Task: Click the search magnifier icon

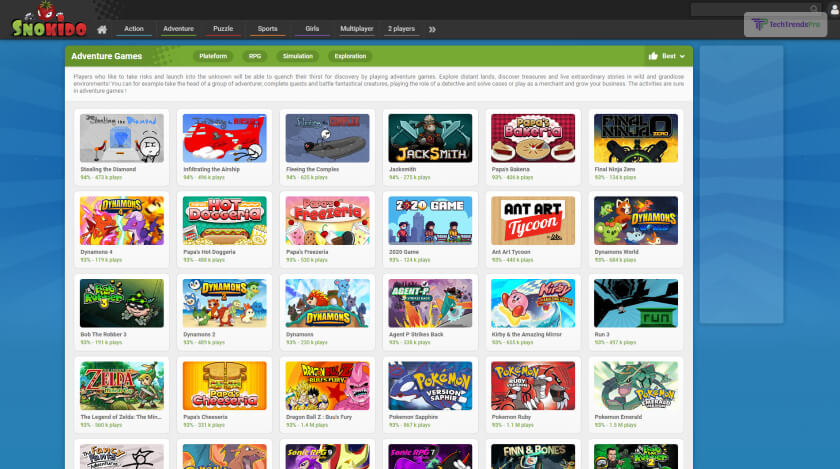Action: (814, 9)
